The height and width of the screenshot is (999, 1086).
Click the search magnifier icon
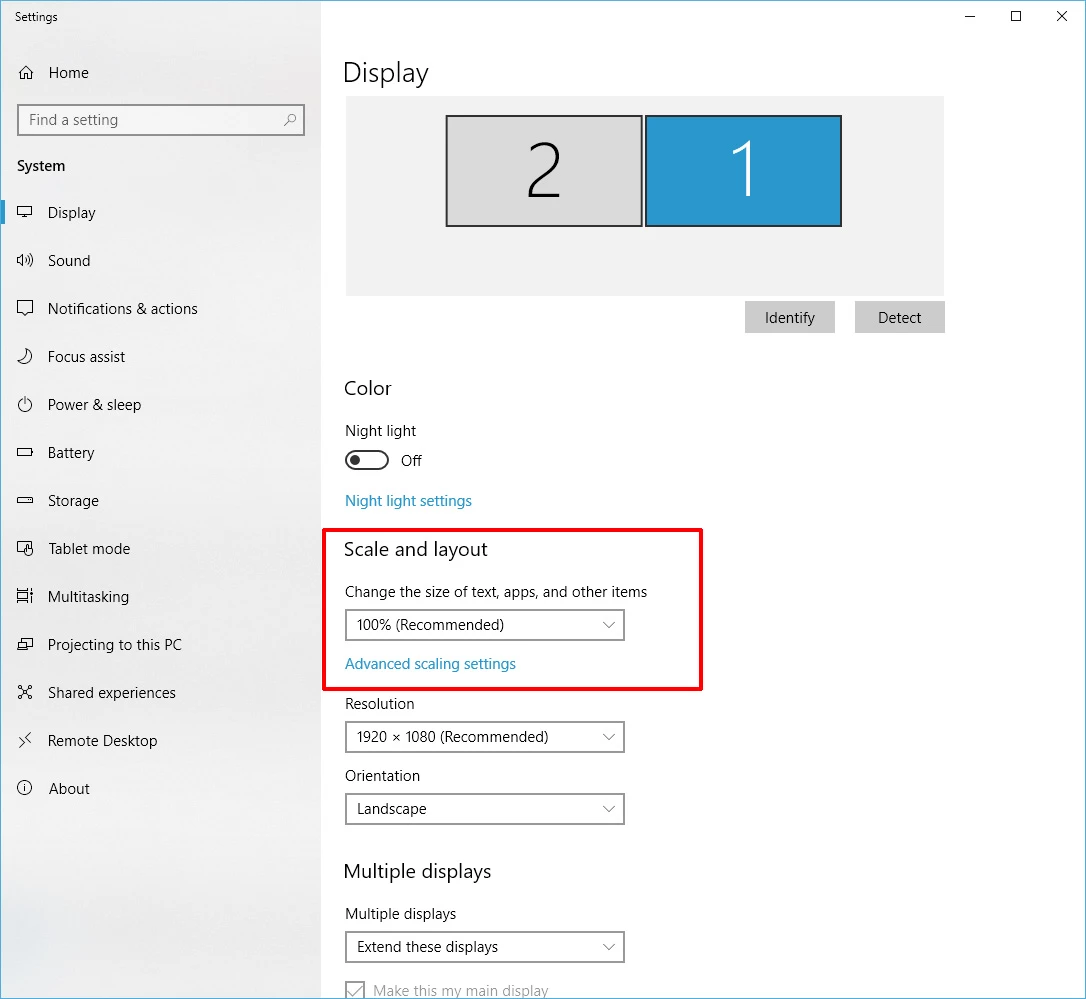[290, 120]
